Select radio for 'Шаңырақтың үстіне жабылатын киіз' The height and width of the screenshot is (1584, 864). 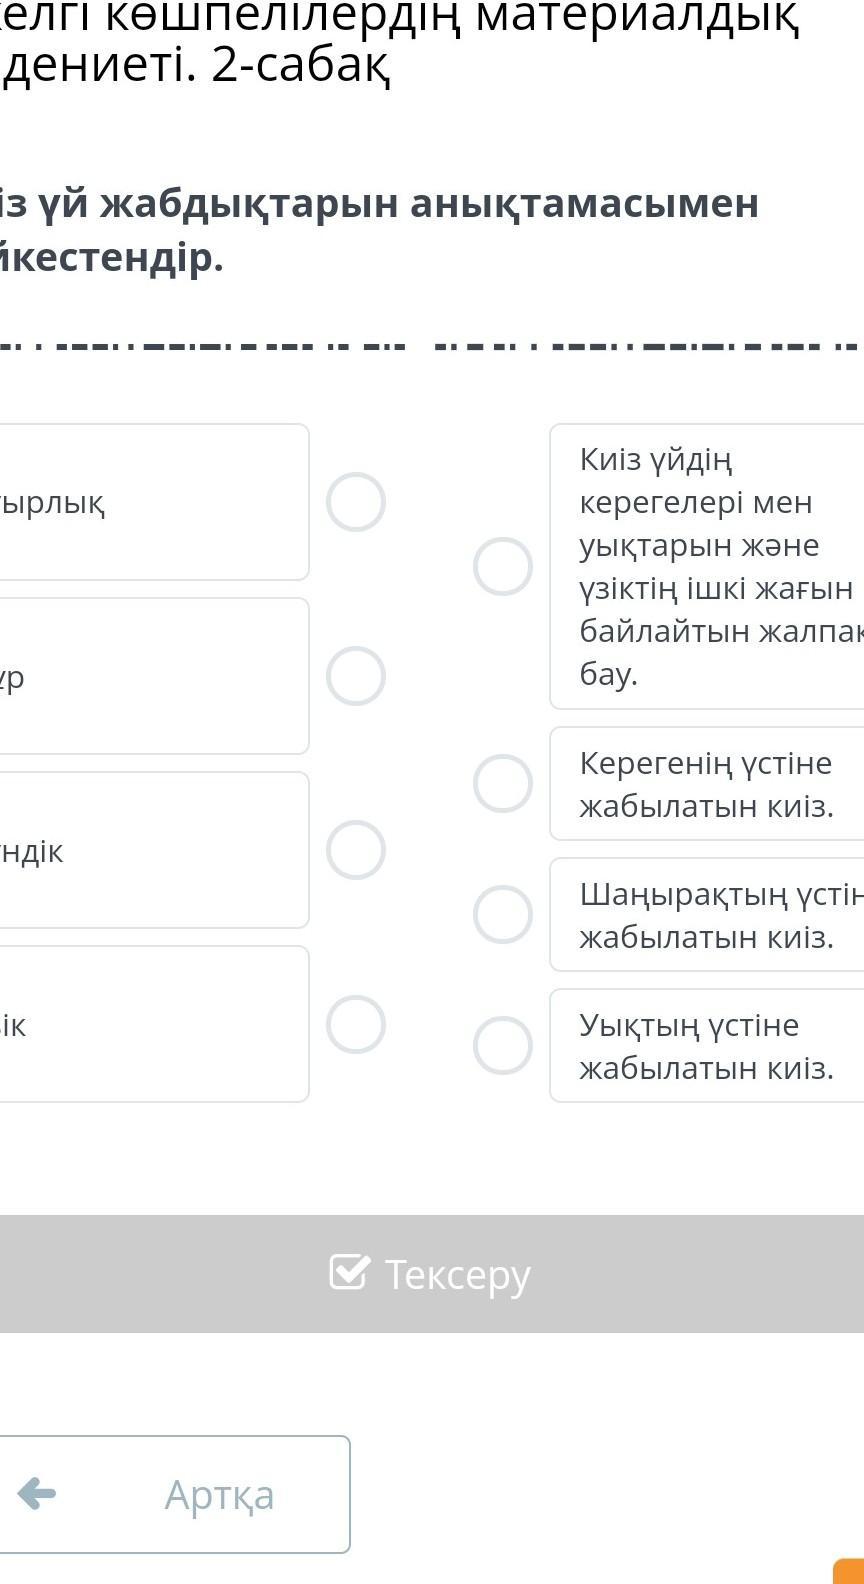point(503,914)
